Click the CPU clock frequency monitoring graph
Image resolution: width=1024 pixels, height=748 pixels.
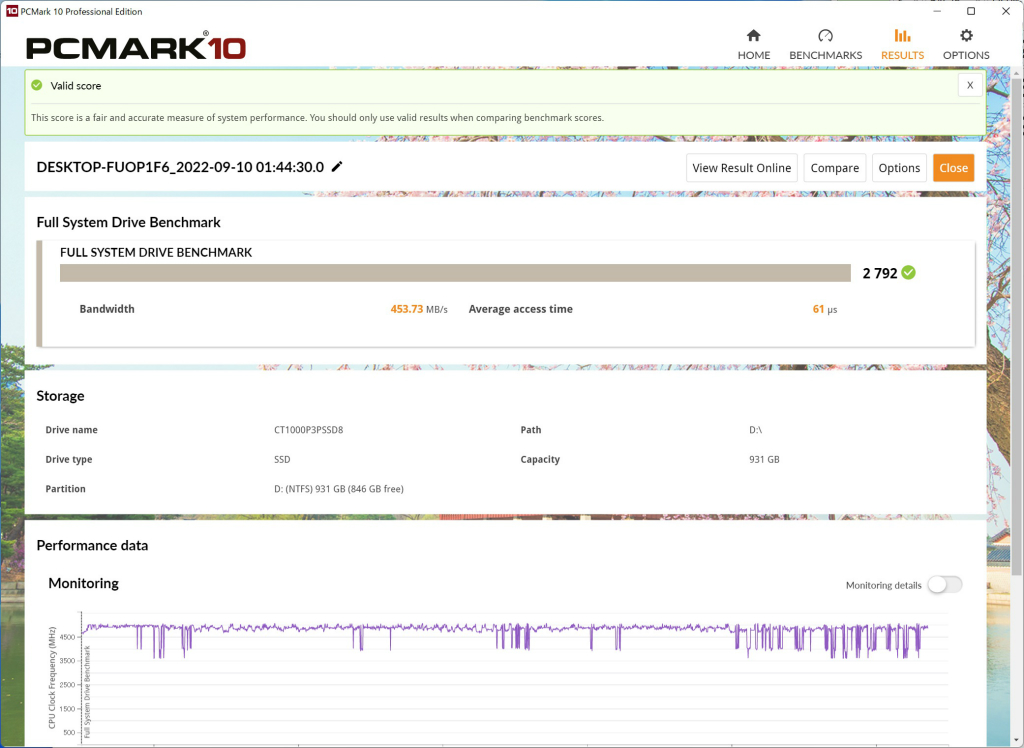pos(503,676)
